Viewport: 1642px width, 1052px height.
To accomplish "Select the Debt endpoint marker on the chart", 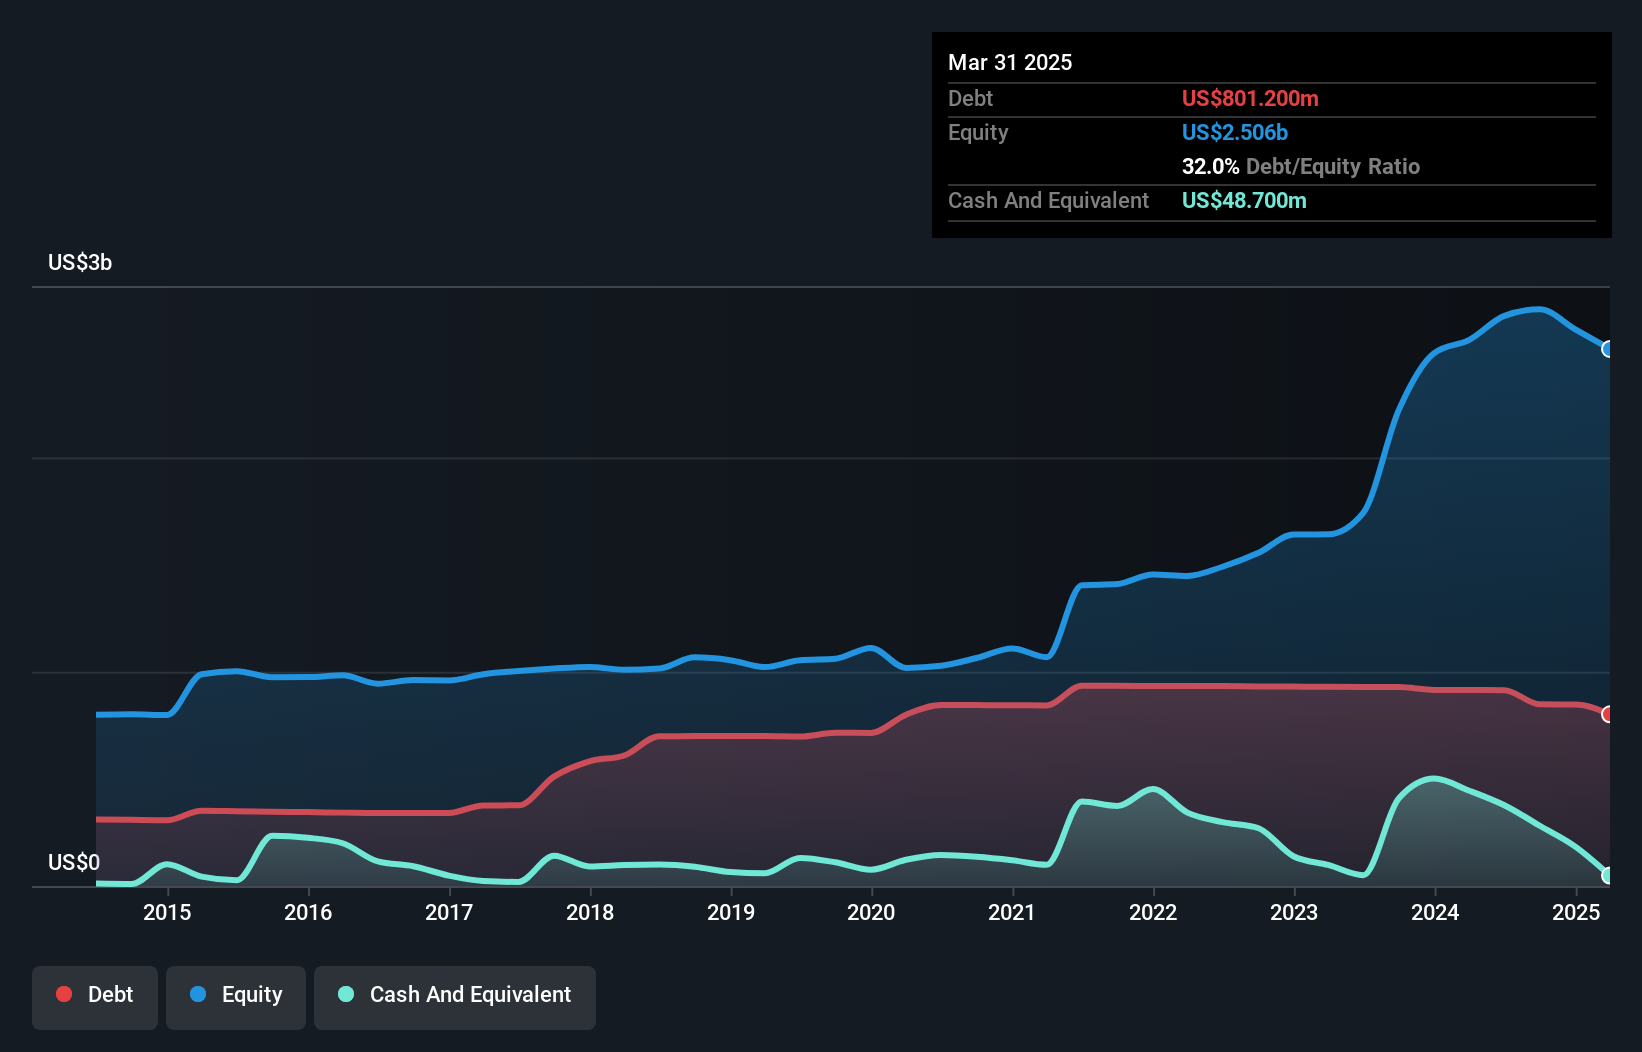I will 1607,714.
